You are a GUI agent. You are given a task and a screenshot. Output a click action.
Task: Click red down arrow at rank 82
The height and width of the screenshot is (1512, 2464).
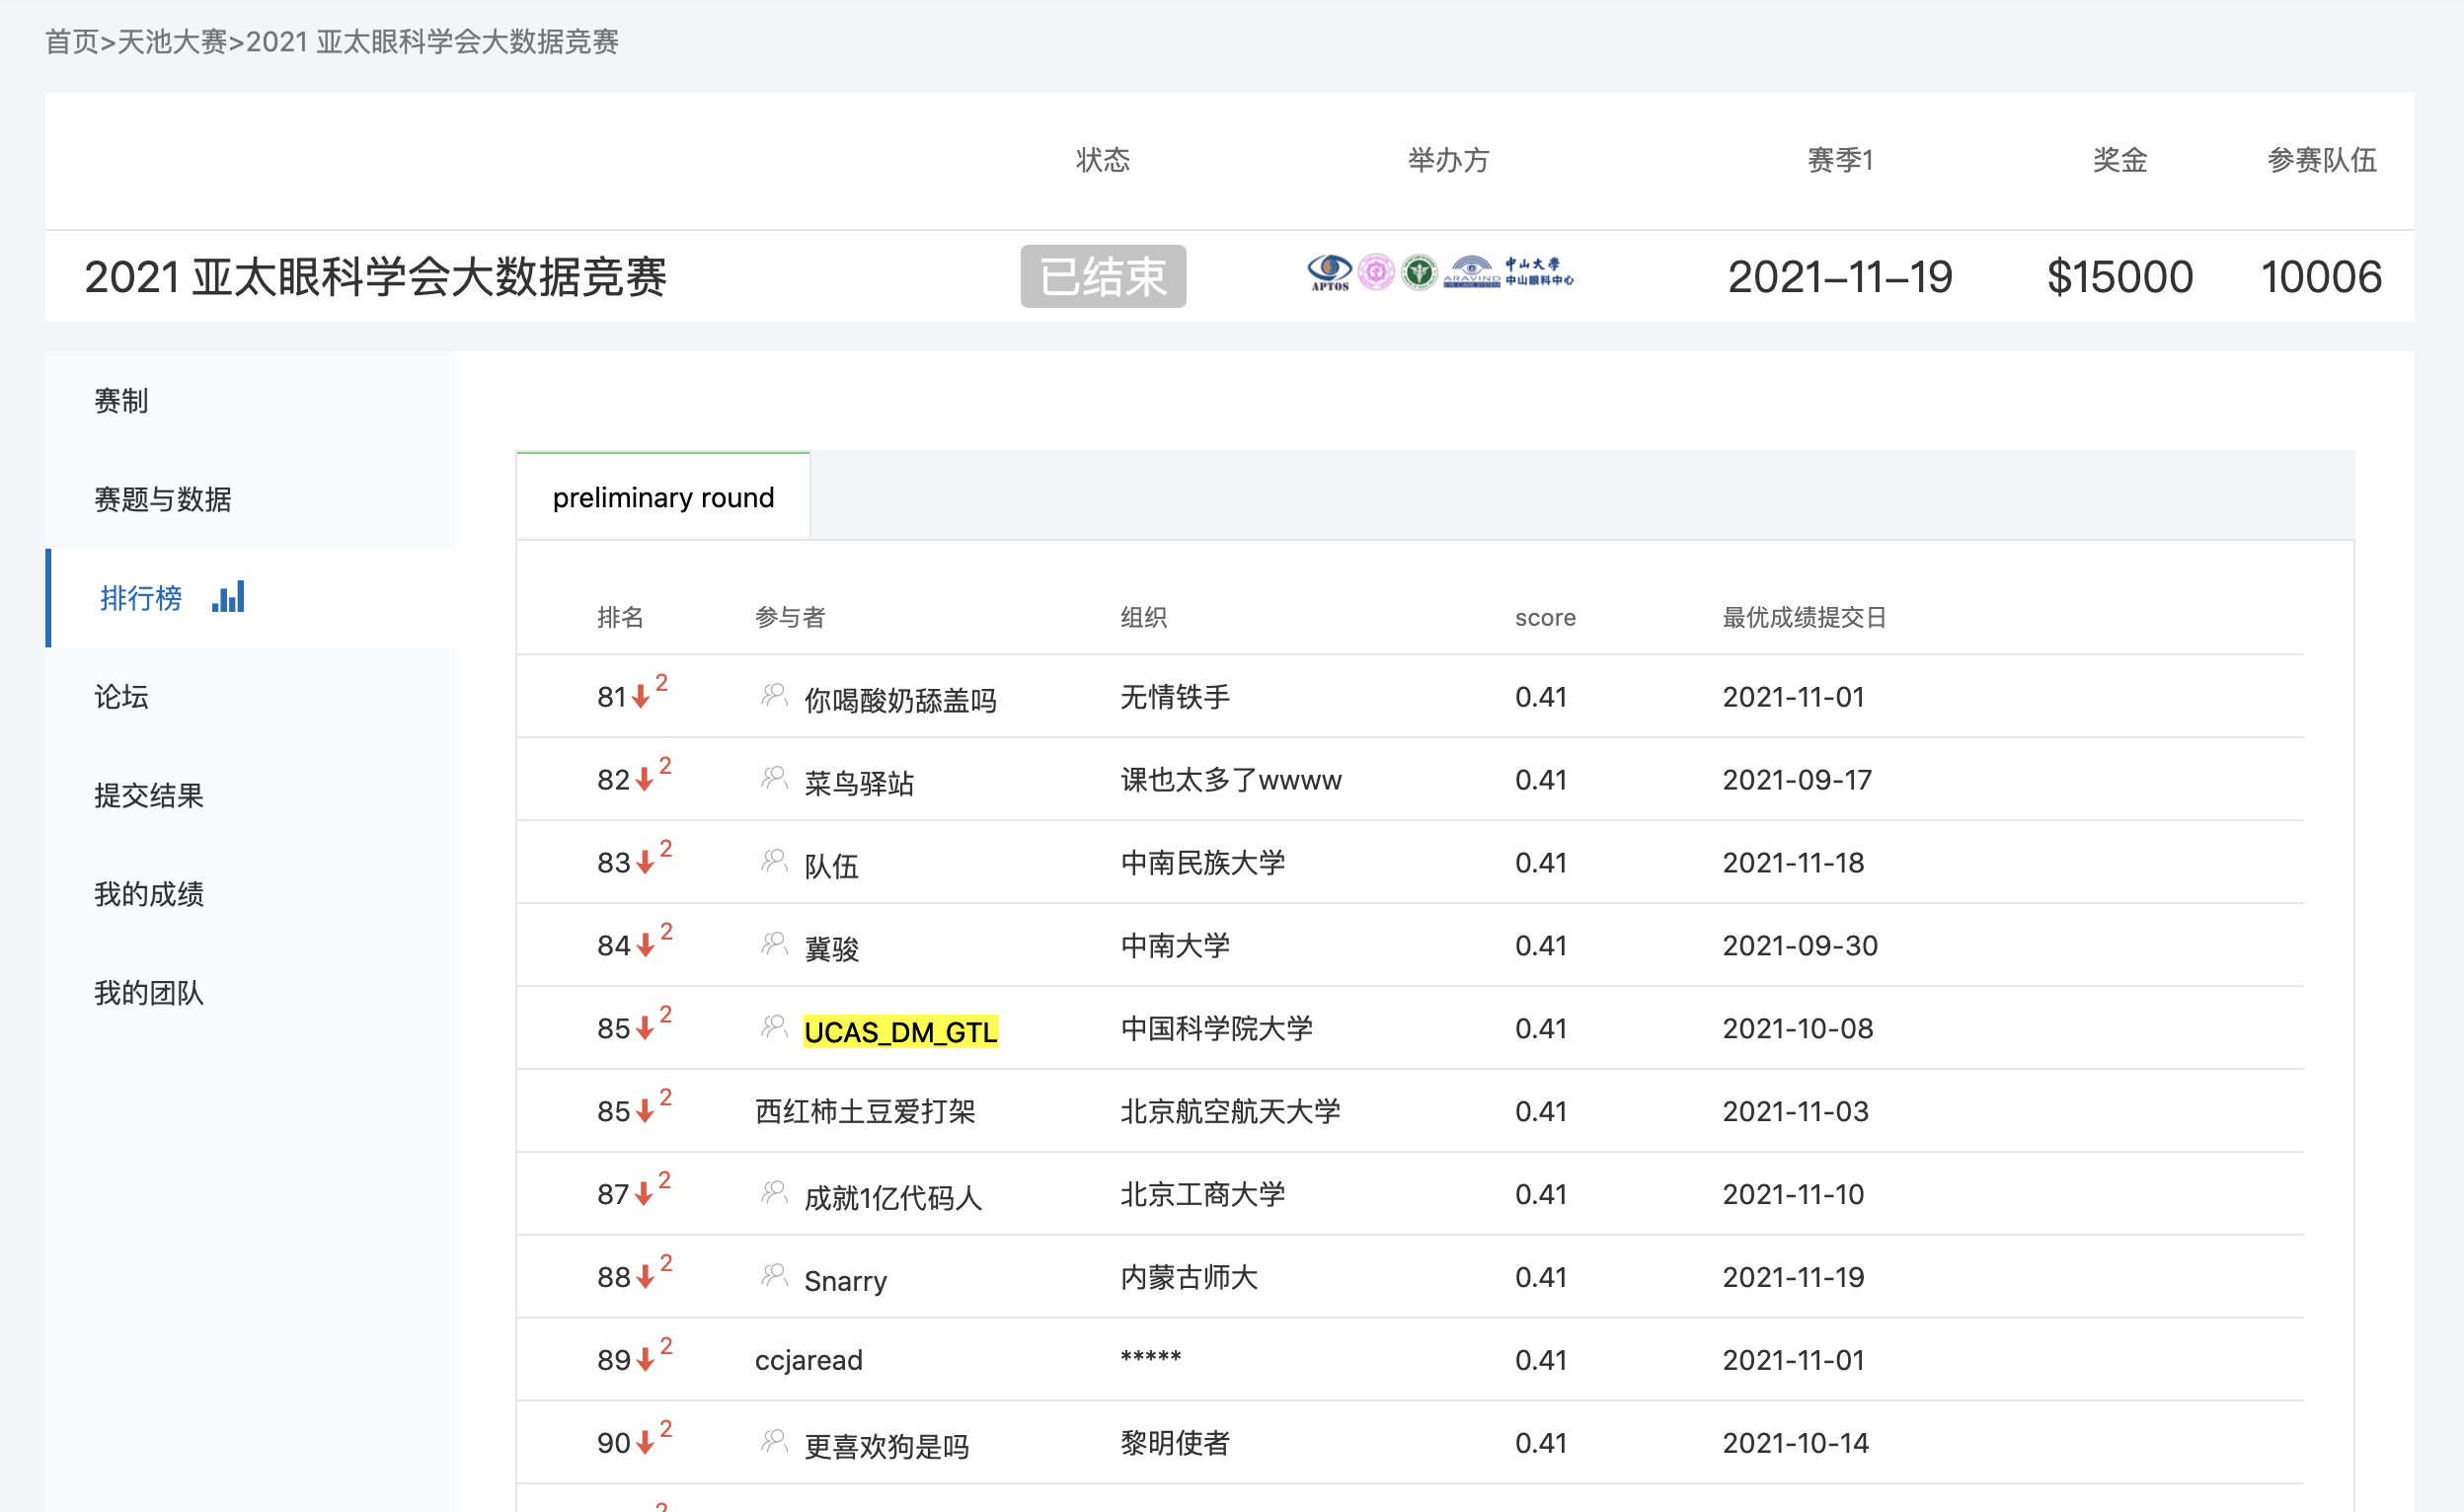tap(644, 780)
